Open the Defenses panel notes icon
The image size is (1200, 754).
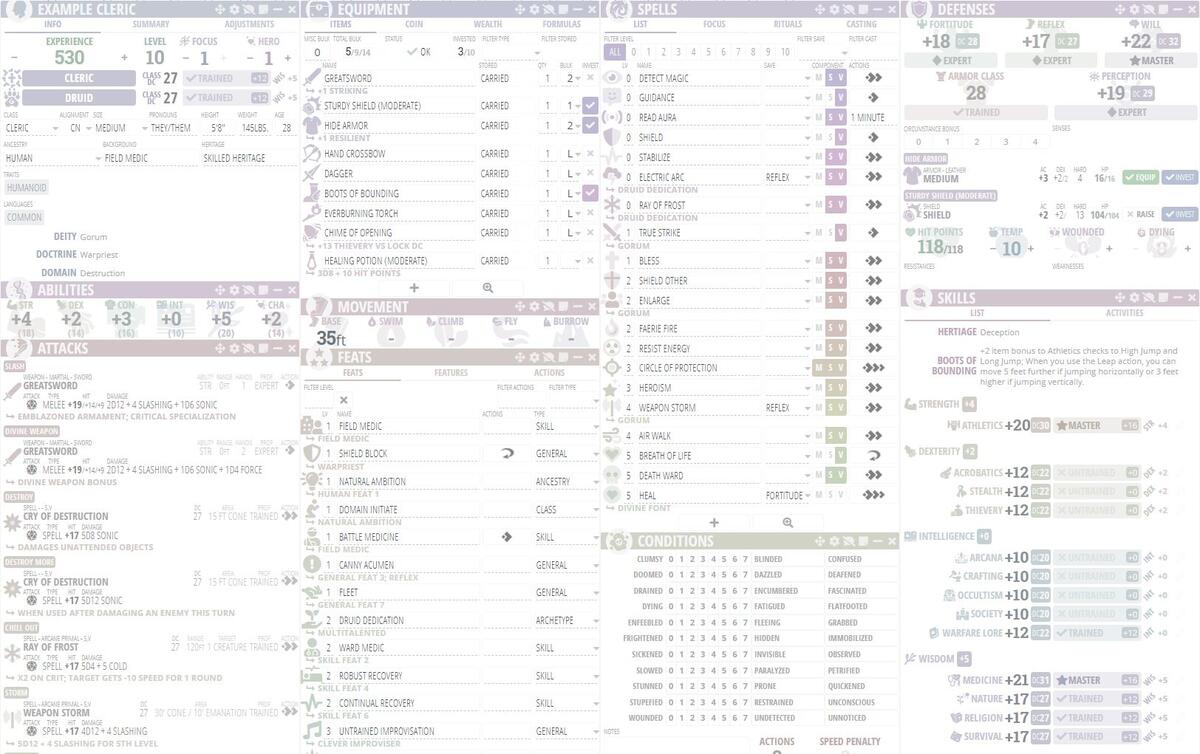[x=1163, y=9]
